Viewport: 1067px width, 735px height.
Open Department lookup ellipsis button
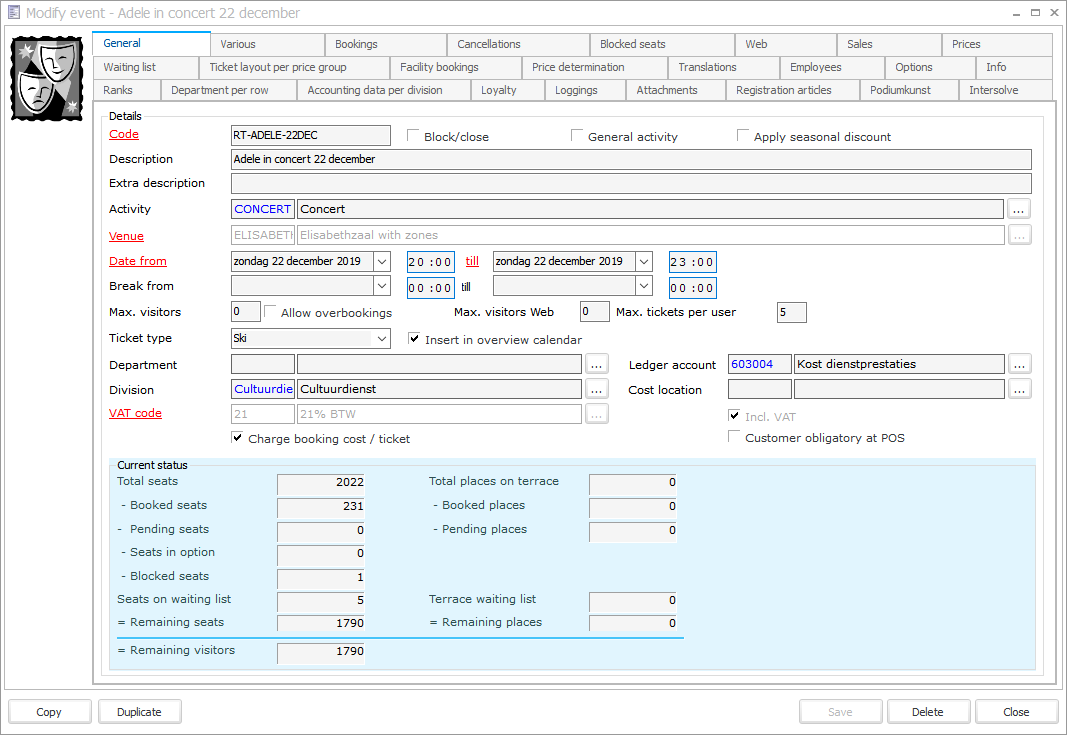click(596, 364)
